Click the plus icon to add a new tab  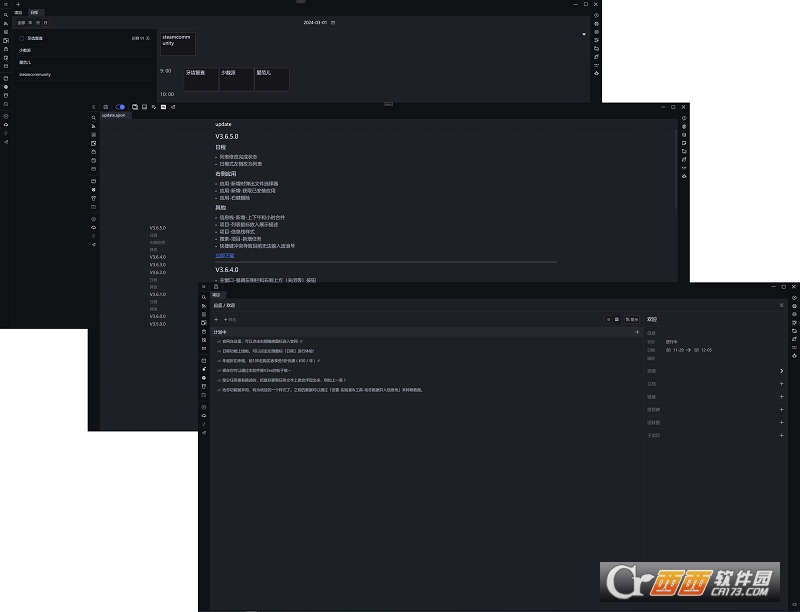[18, 4]
